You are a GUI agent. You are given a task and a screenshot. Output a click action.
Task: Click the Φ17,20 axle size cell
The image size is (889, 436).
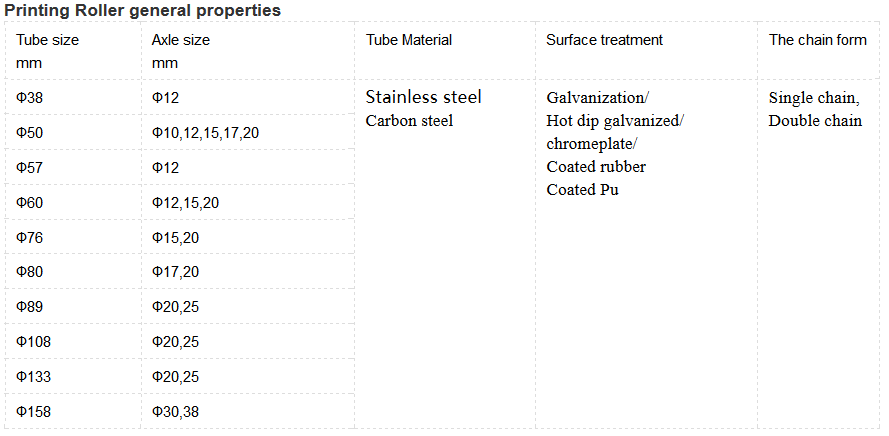coord(175,272)
